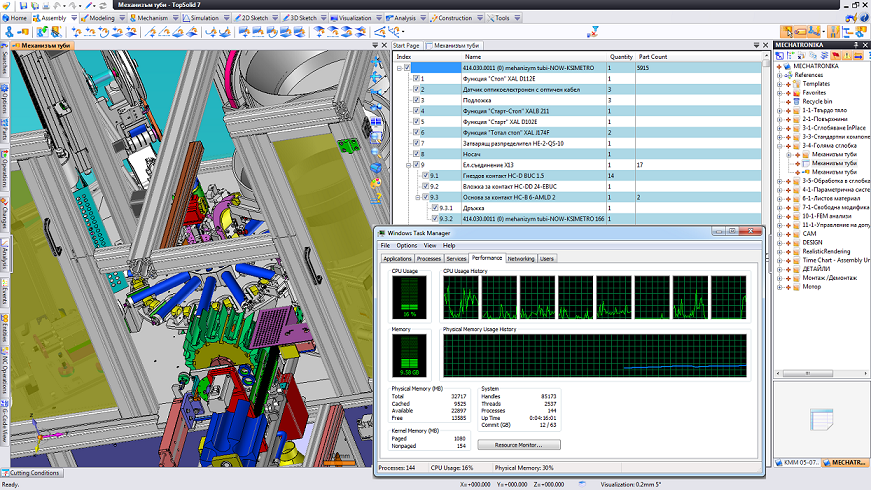Open the Modeling tab dropdown arrow

[122, 18]
